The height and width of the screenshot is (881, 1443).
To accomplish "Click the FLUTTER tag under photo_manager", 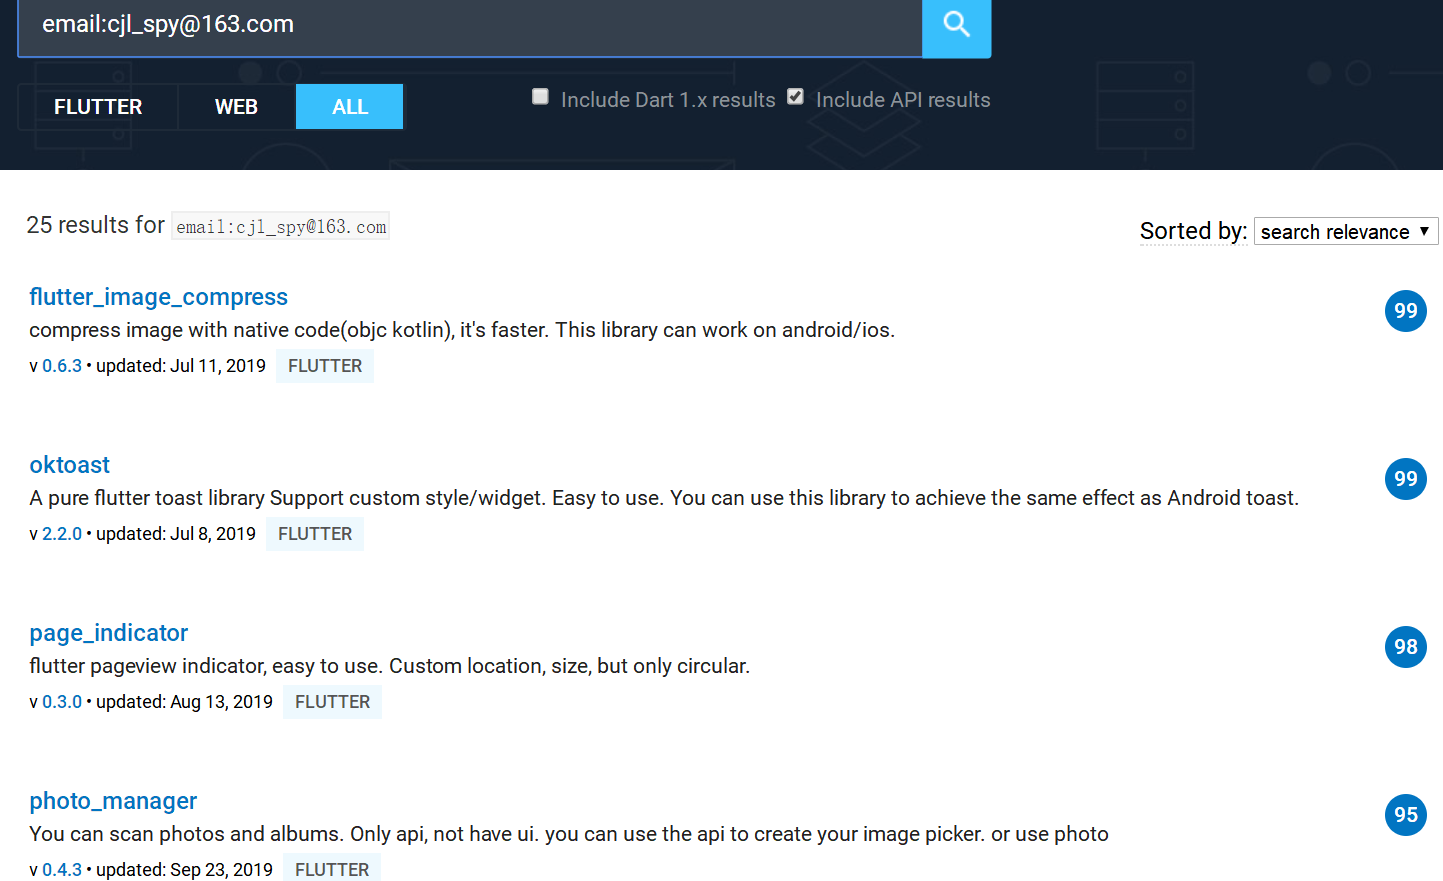I will point(332,868).
